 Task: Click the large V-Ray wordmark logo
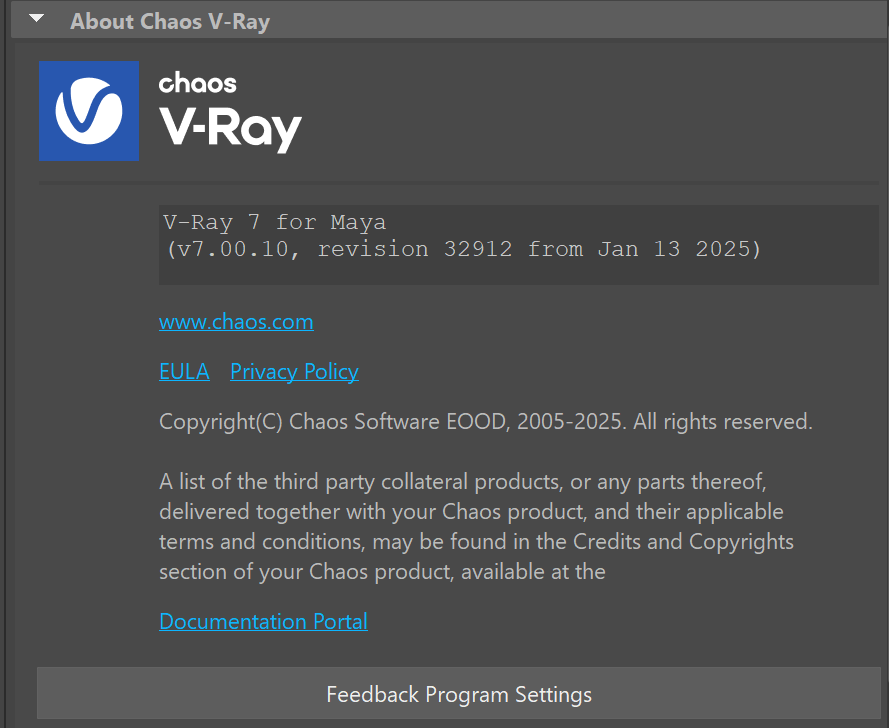point(230,129)
